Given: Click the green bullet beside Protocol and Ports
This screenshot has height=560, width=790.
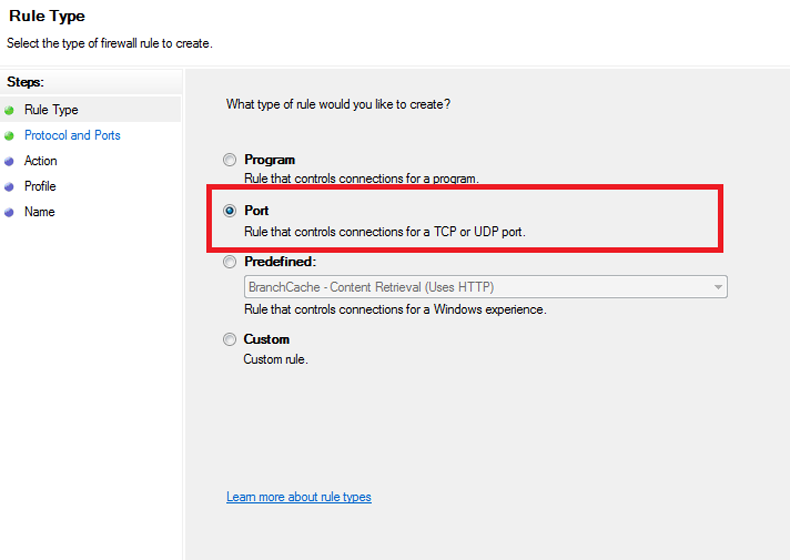Looking at the screenshot, I should pos(10,136).
